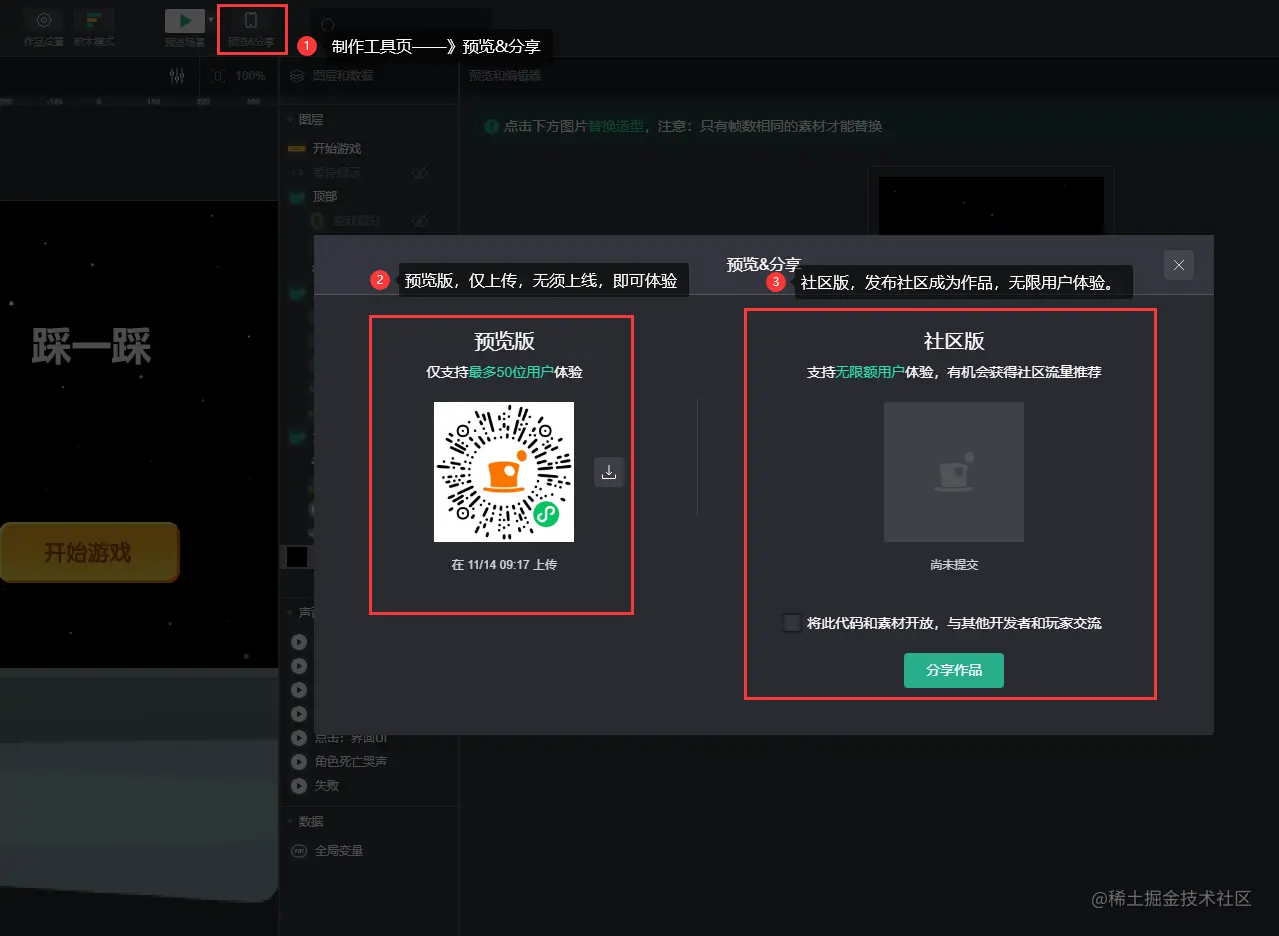The height and width of the screenshot is (936, 1279).
Task: Enable open code and assets checkbox
Action: 792,623
